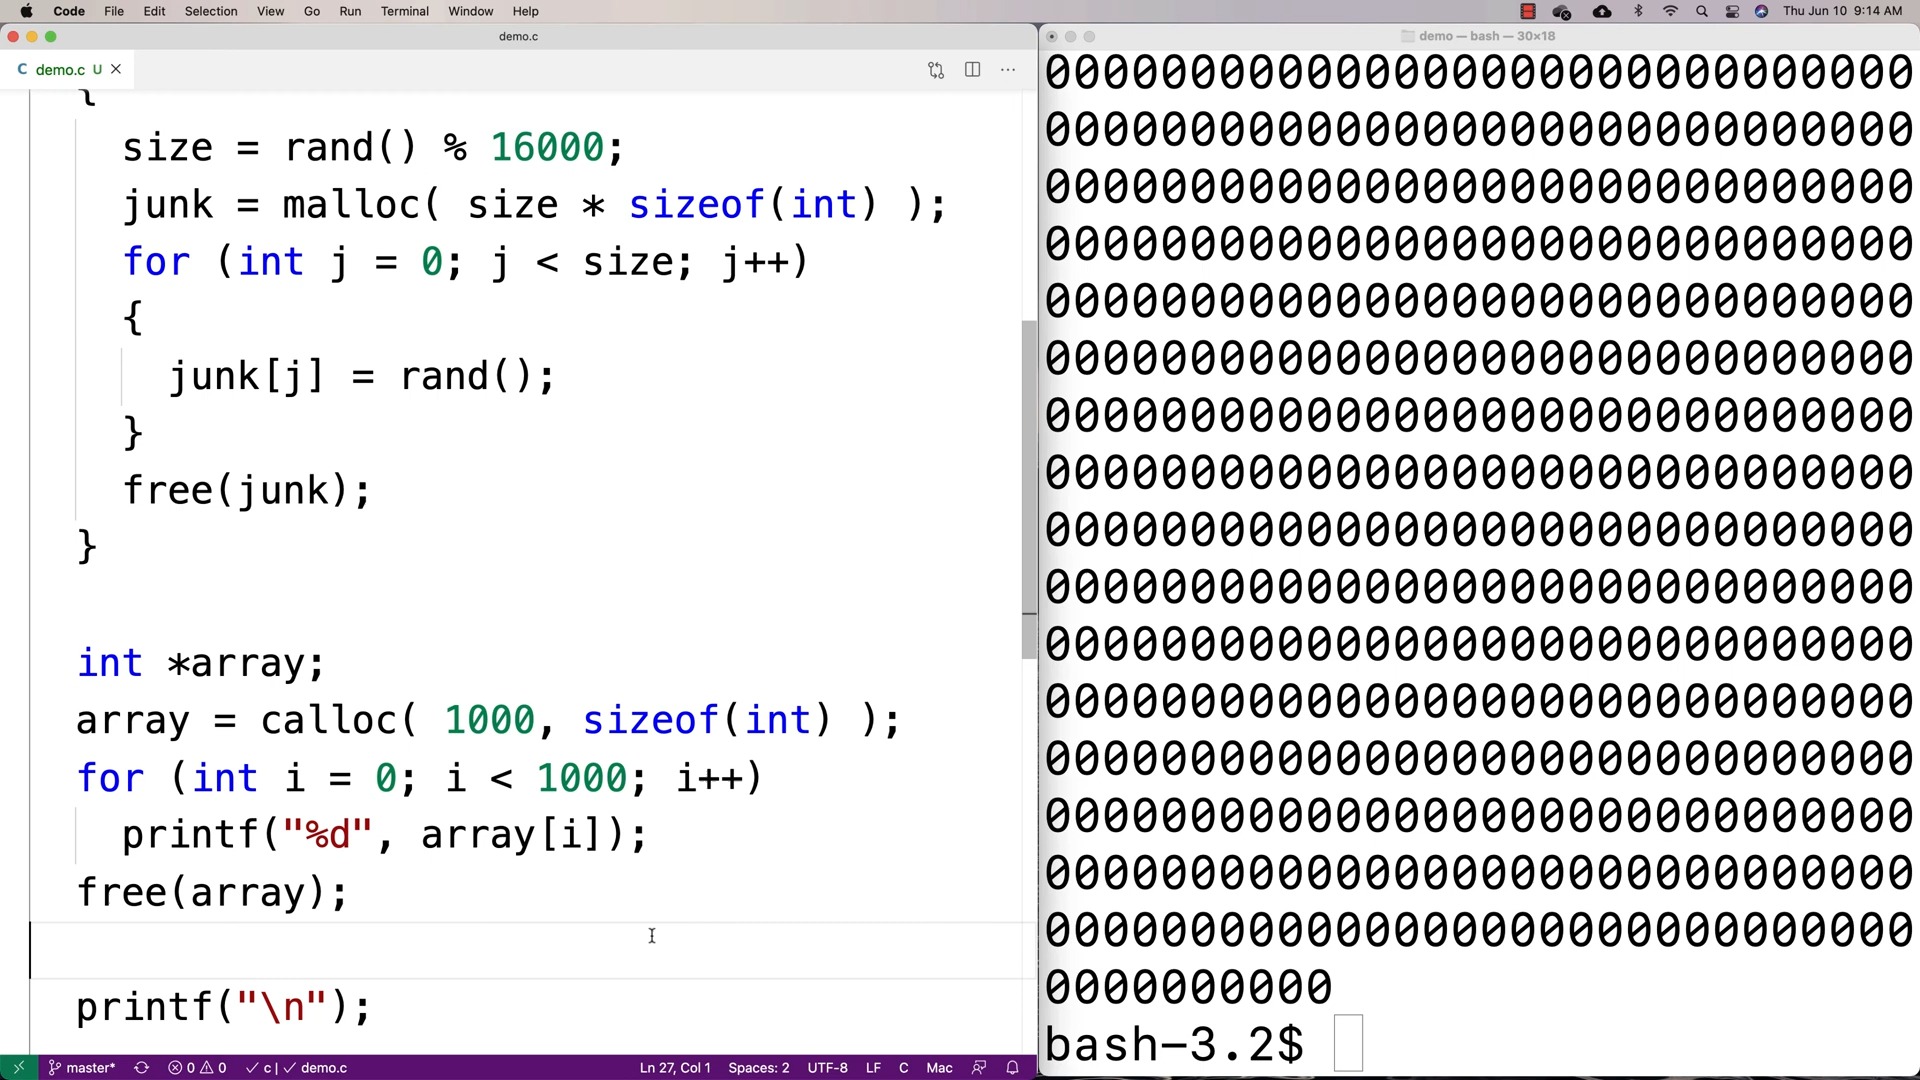Viewport: 1920px width, 1080px height.
Task: Click the 'int *array;' declaration line
Action: [201, 662]
